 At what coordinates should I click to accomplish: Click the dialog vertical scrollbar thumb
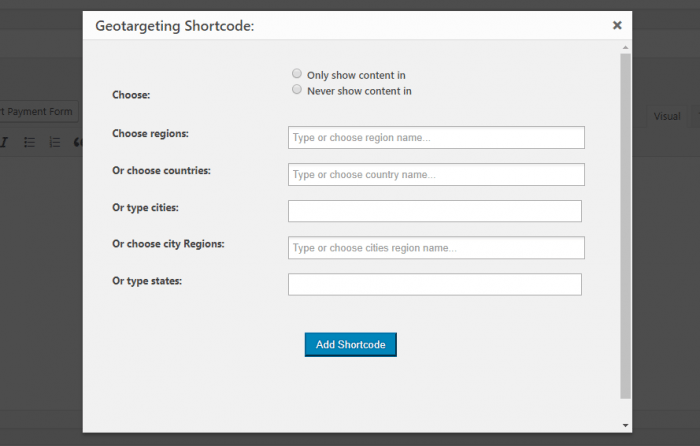(625, 226)
